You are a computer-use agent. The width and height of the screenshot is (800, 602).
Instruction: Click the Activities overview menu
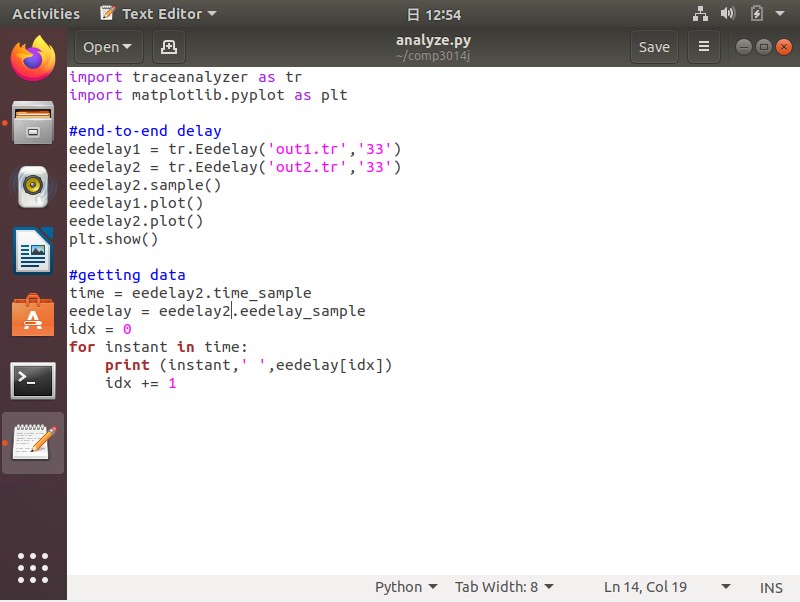46,14
